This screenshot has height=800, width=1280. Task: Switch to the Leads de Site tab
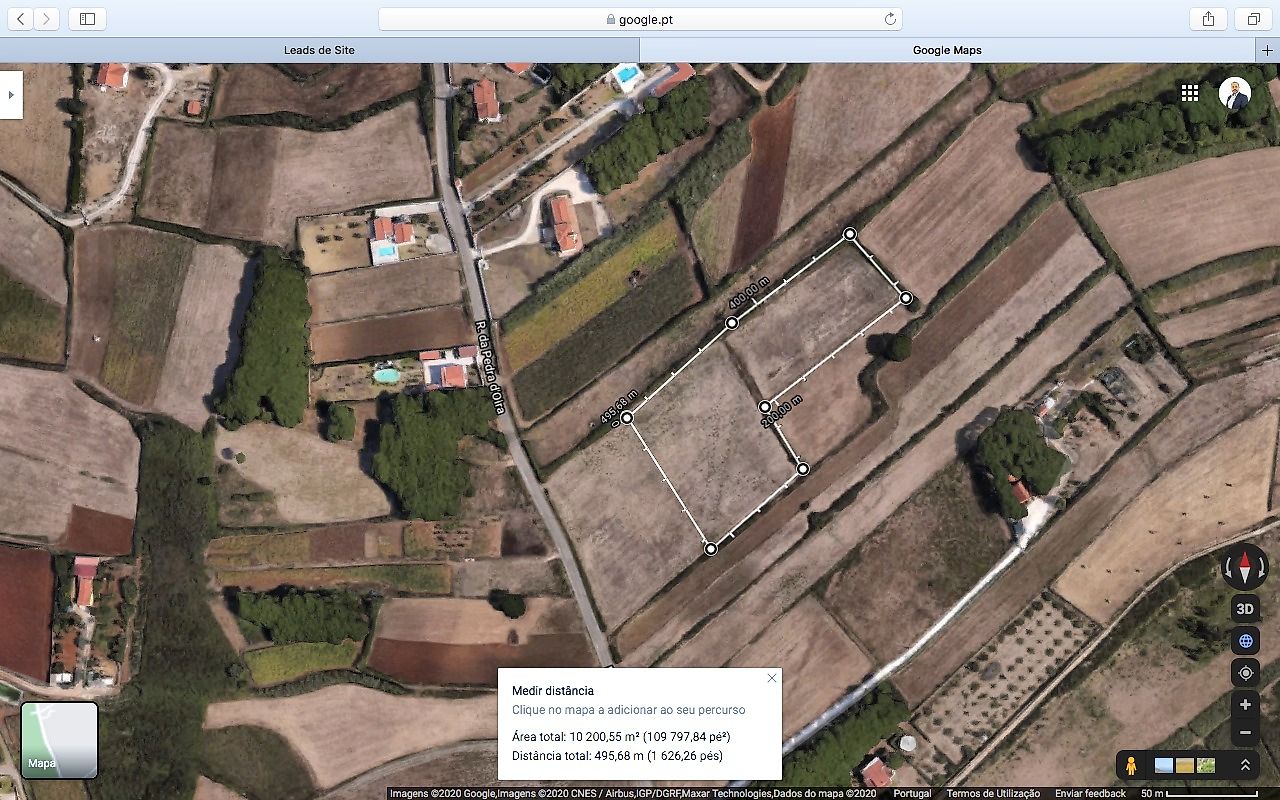[x=319, y=50]
